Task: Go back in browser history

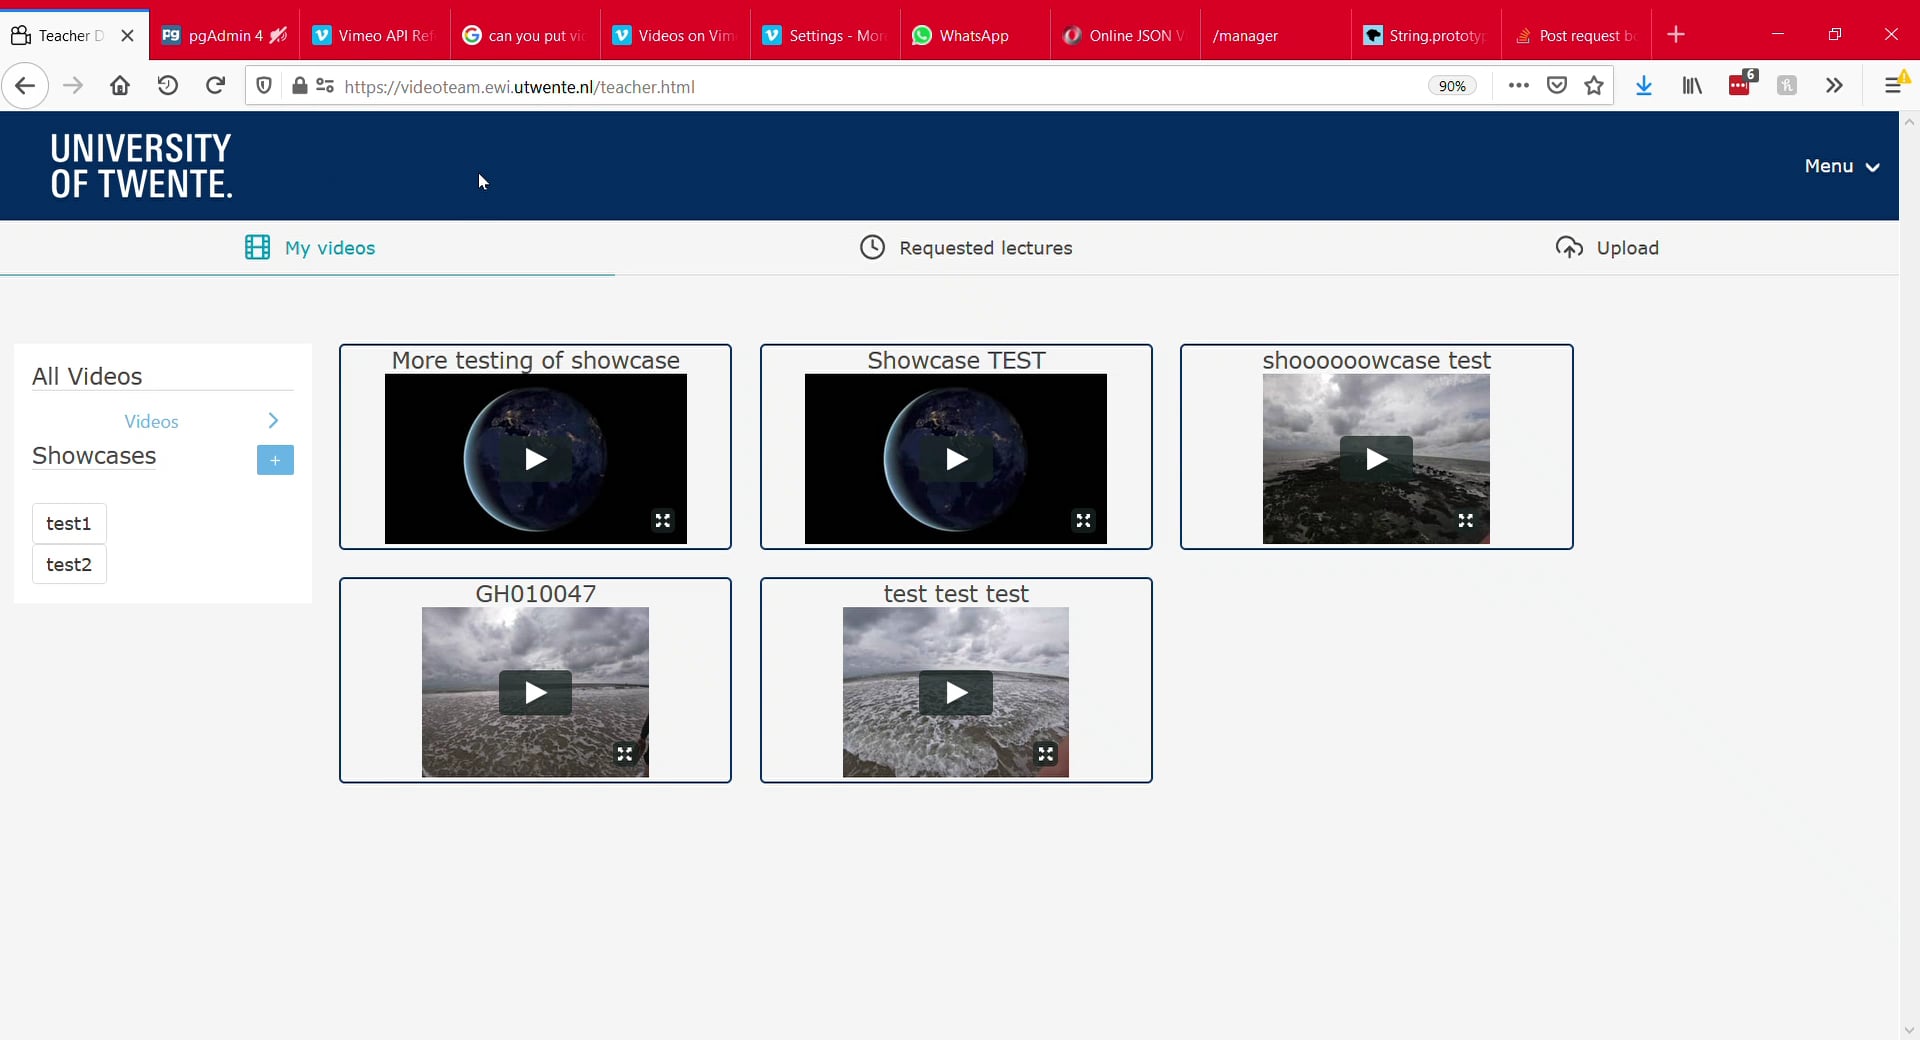Action: (25, 86)
